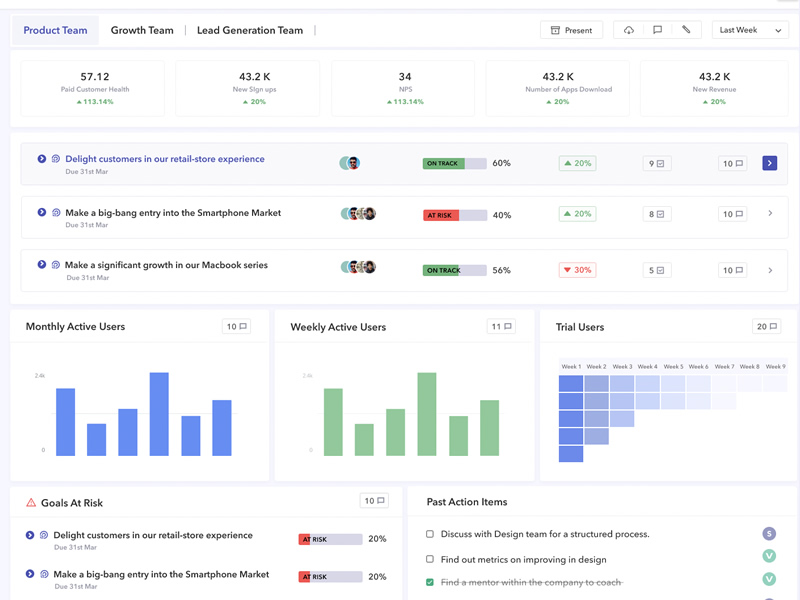800x600 pixels.
Task: Open 'Delight customers in our retail-store experience' goal link
Action: tap(165, 159)
